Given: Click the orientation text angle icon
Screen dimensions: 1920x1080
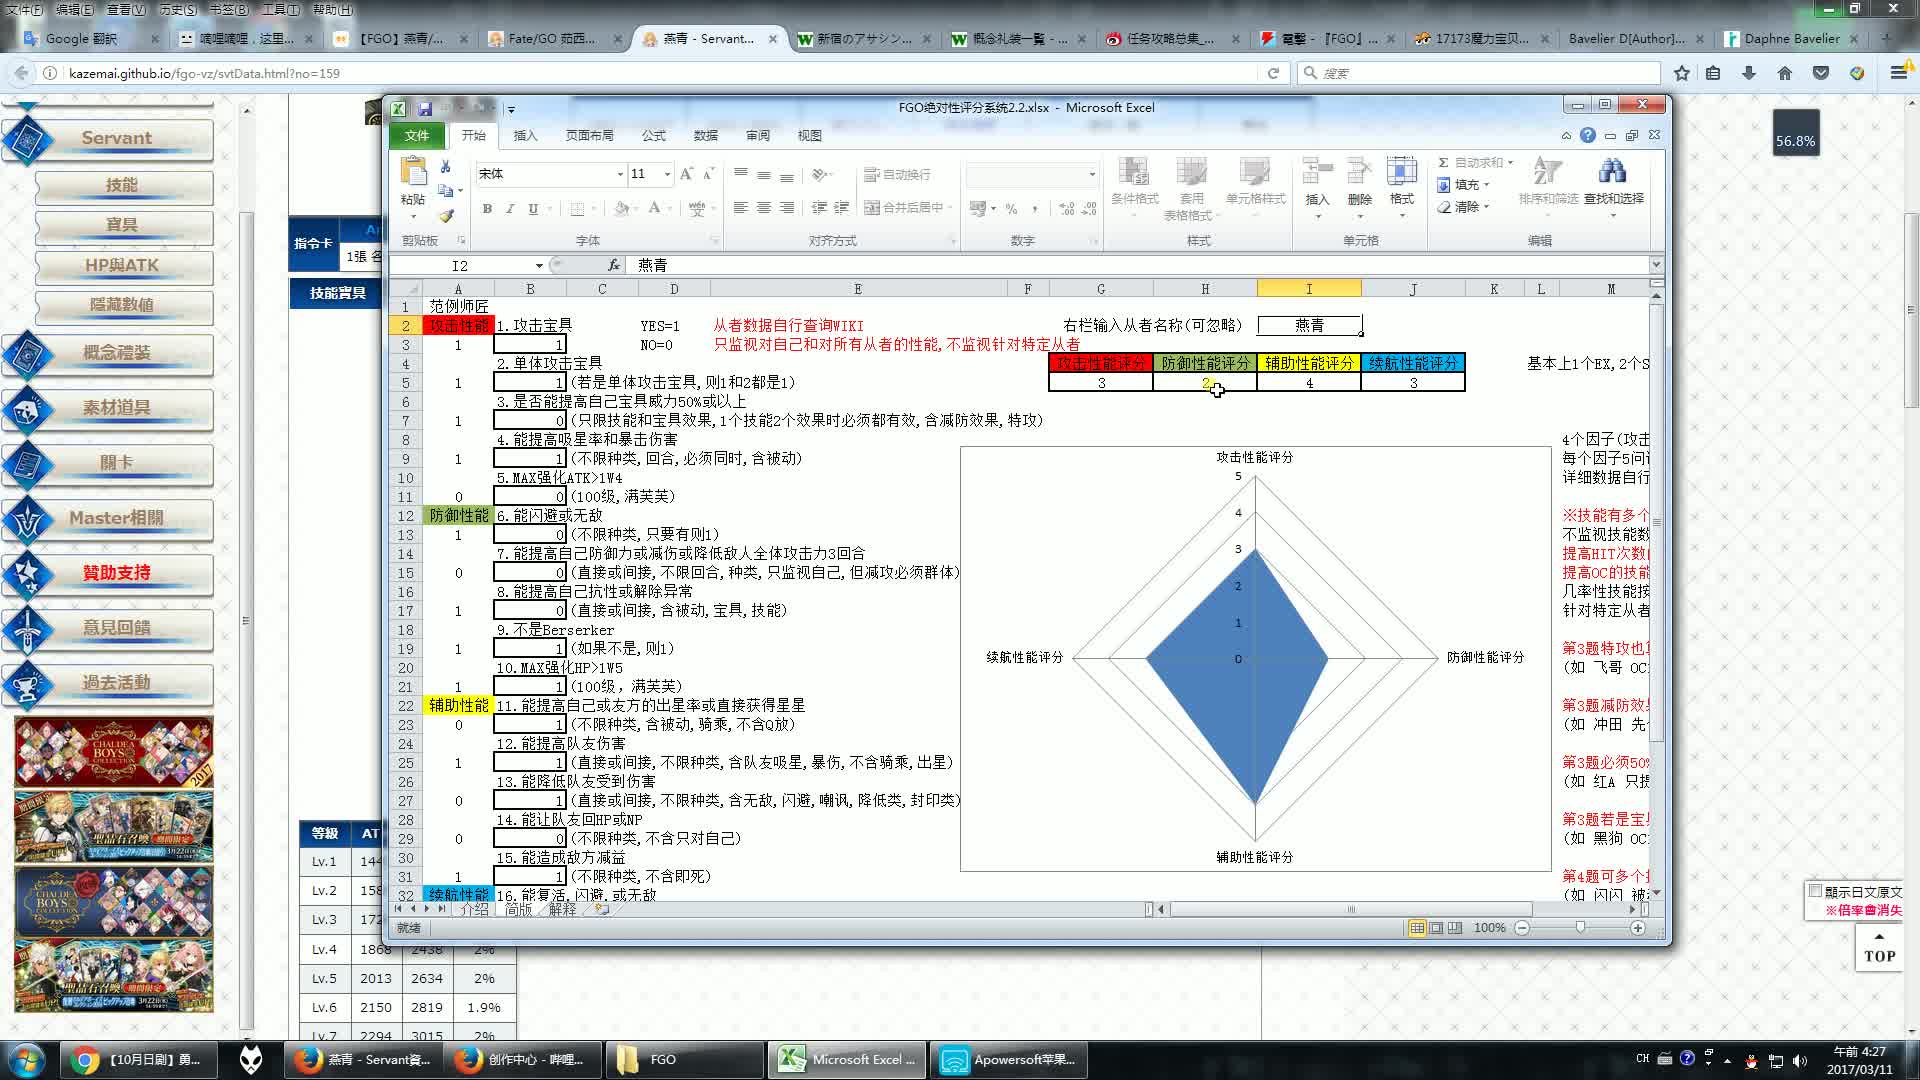Looking at the screenshot, I should click(819, 174).
